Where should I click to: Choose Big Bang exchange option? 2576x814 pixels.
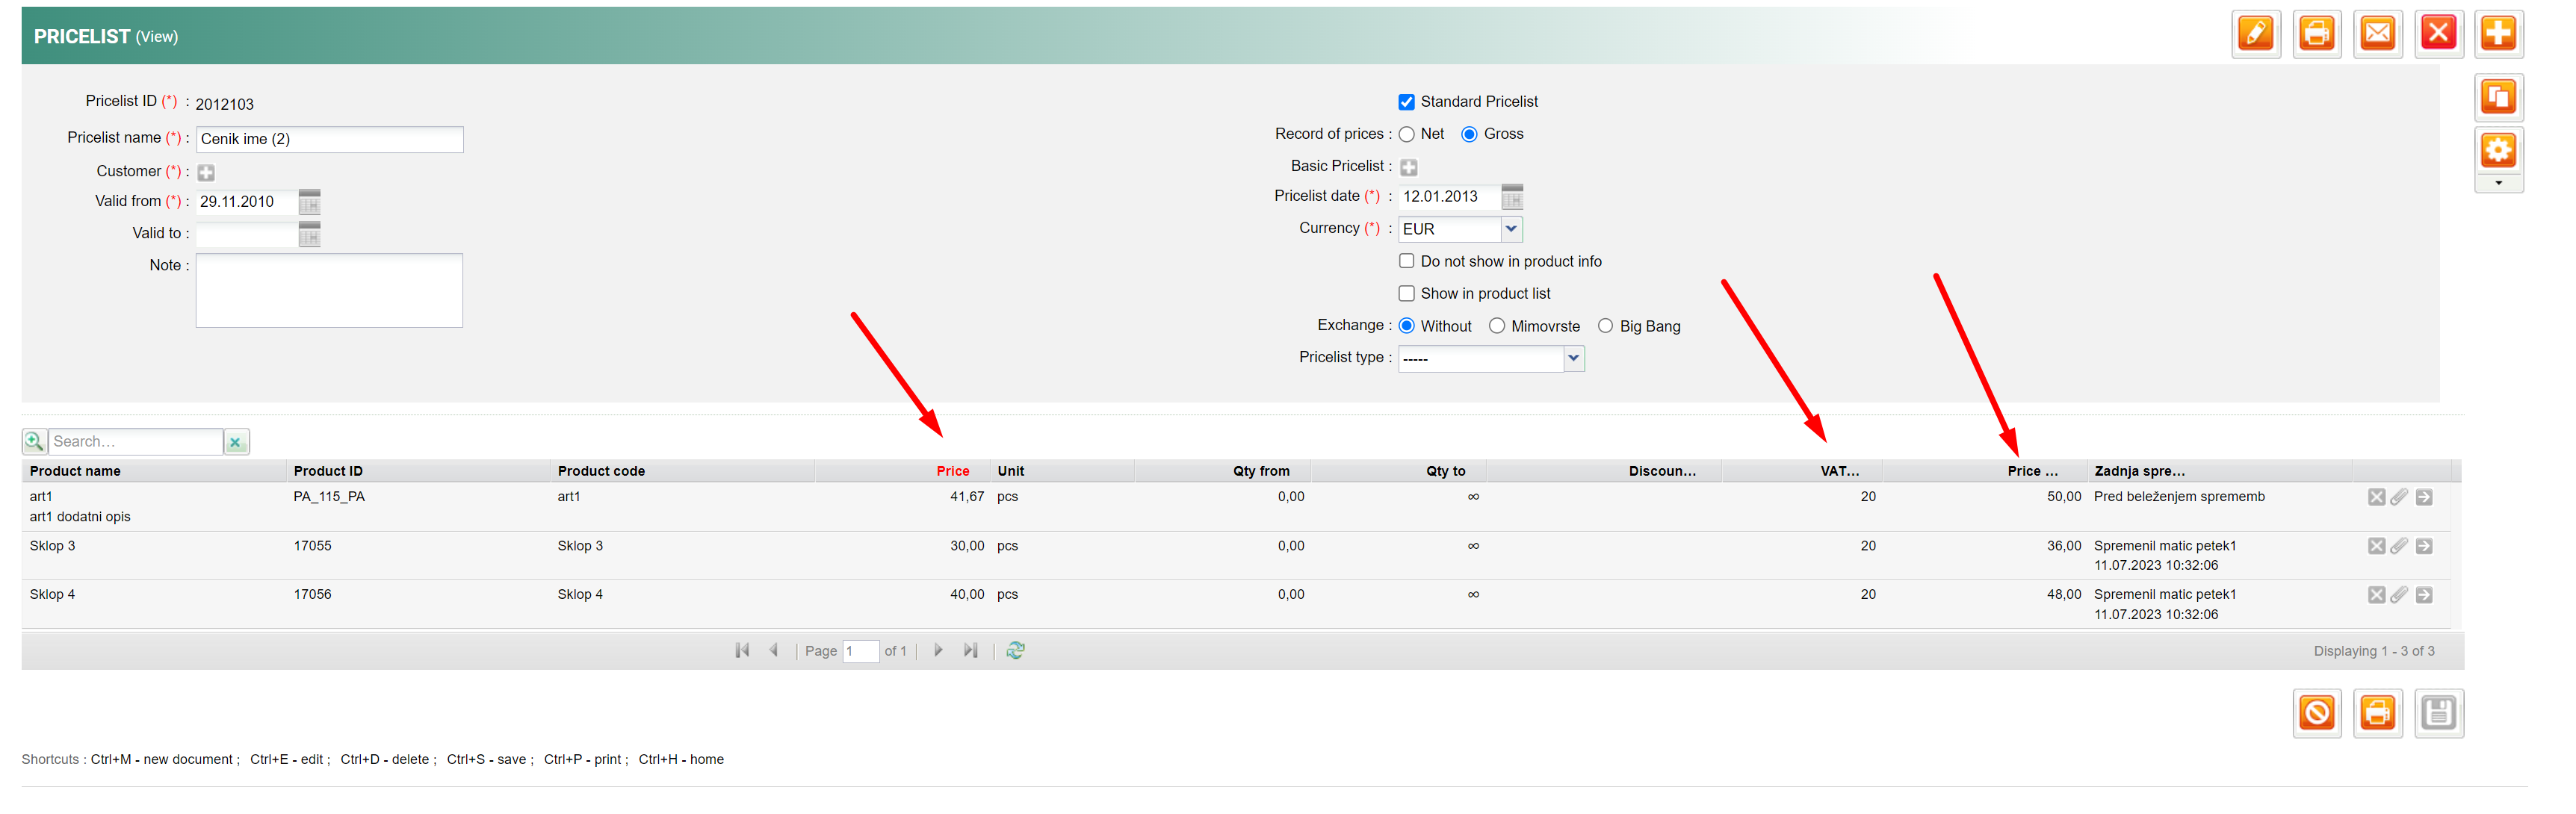[x=1605, y=326]
